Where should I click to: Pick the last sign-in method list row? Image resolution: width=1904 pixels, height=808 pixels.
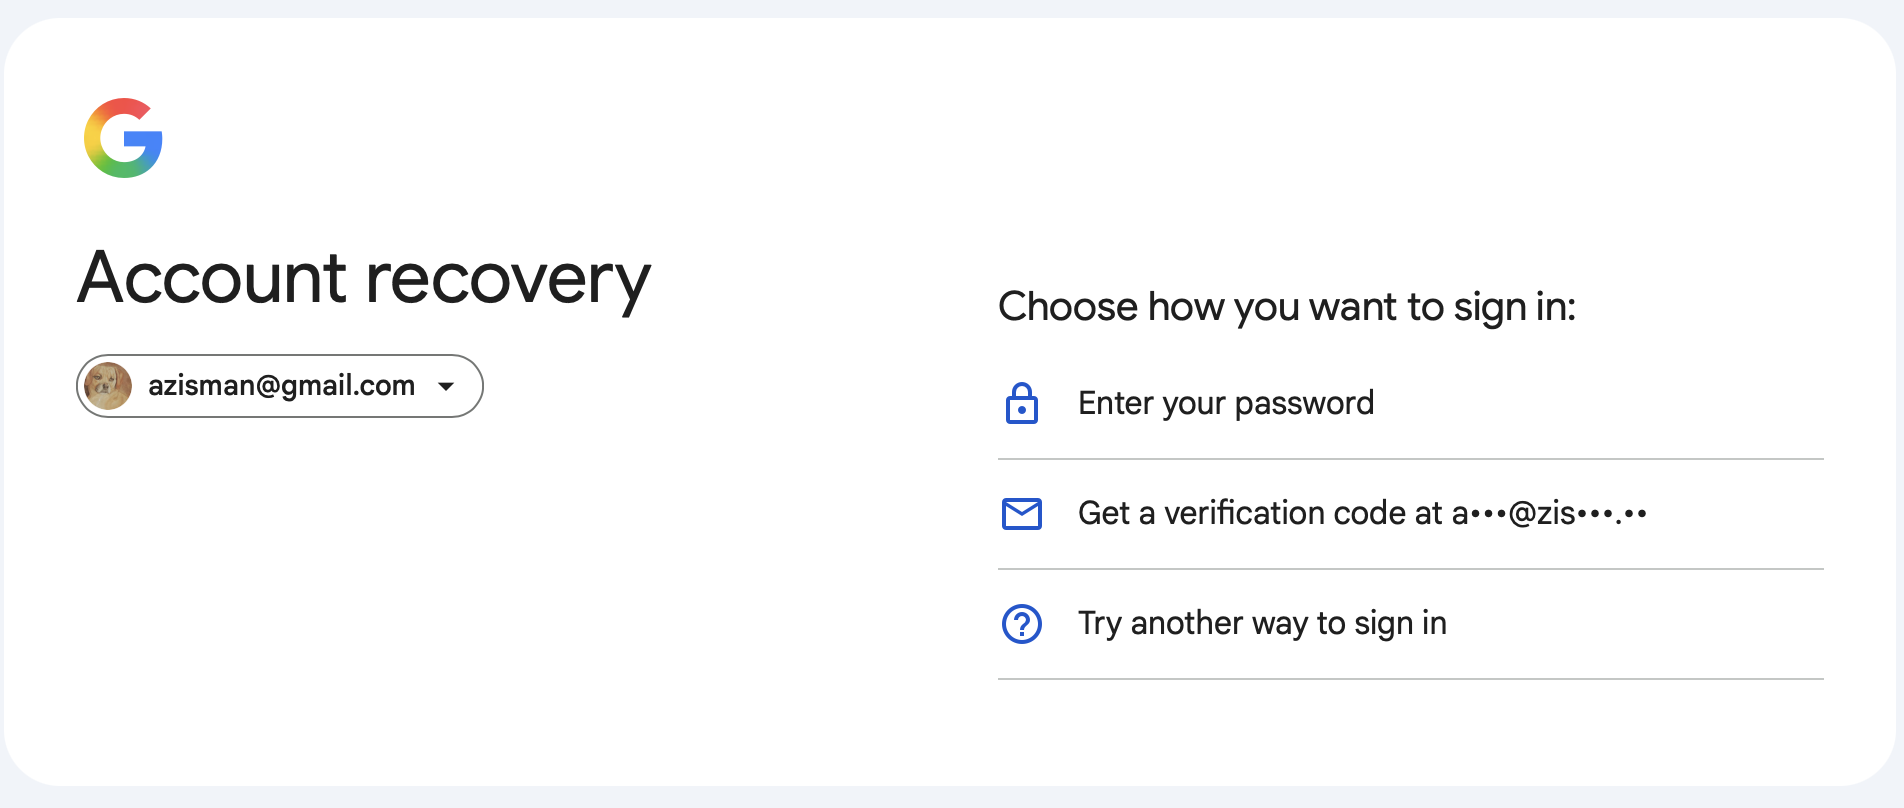coord(1411,624)
